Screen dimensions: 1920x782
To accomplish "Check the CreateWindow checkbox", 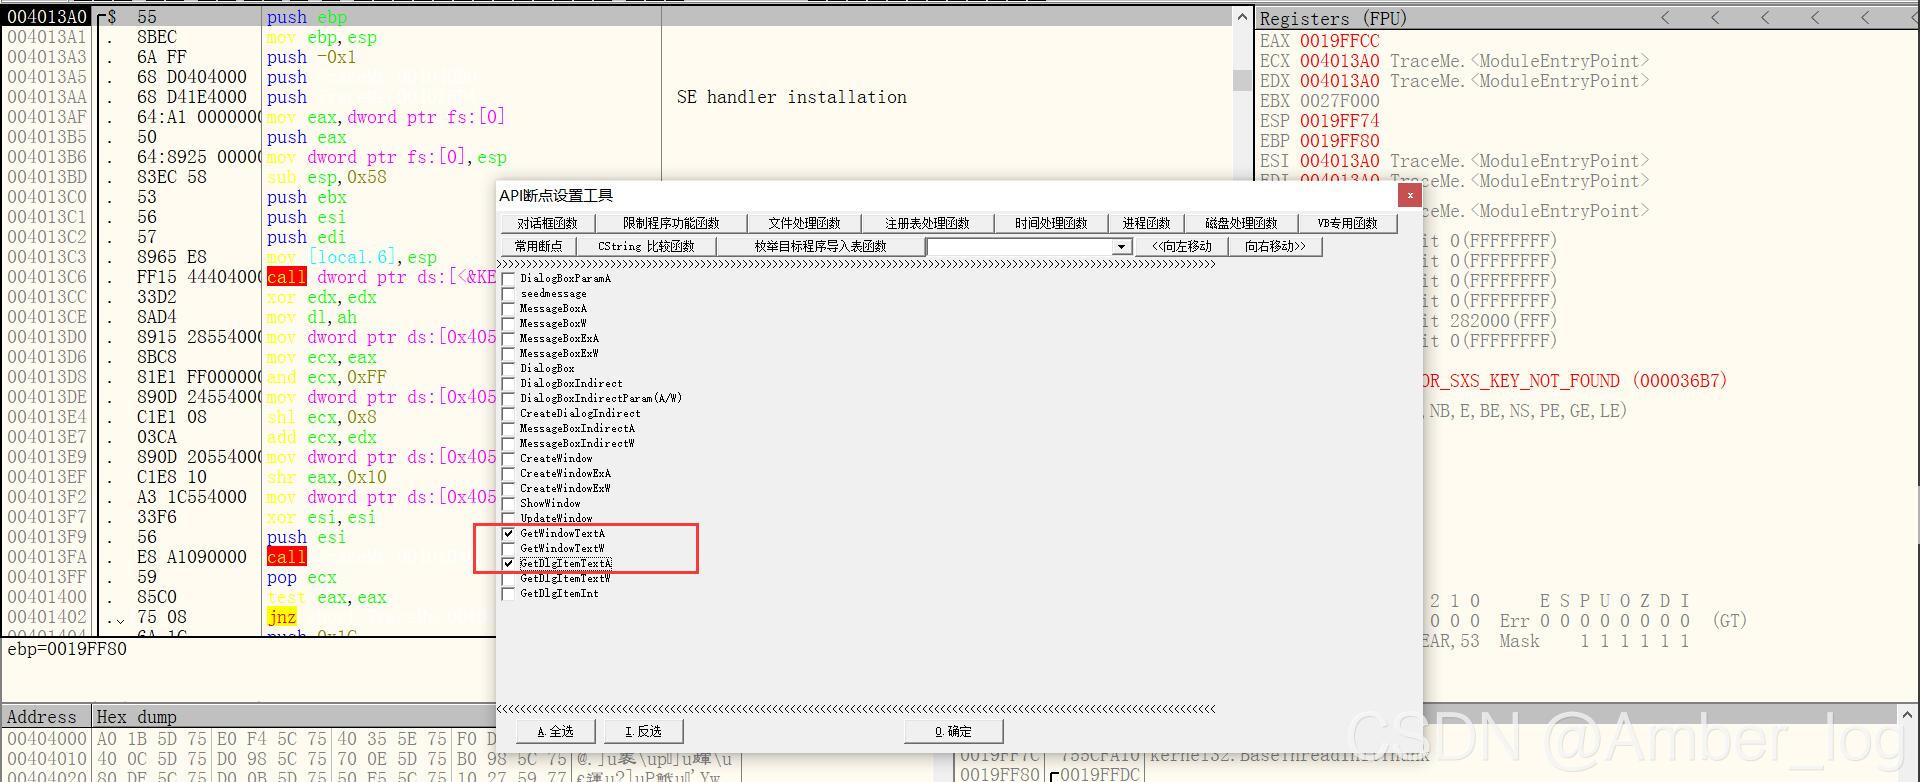I will click(509, 459).
